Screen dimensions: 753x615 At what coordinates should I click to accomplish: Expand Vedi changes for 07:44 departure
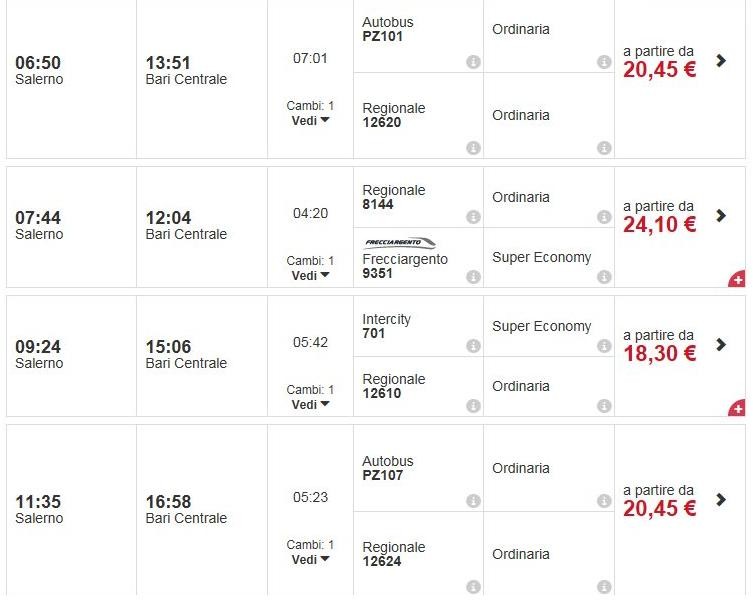point(310,276)
